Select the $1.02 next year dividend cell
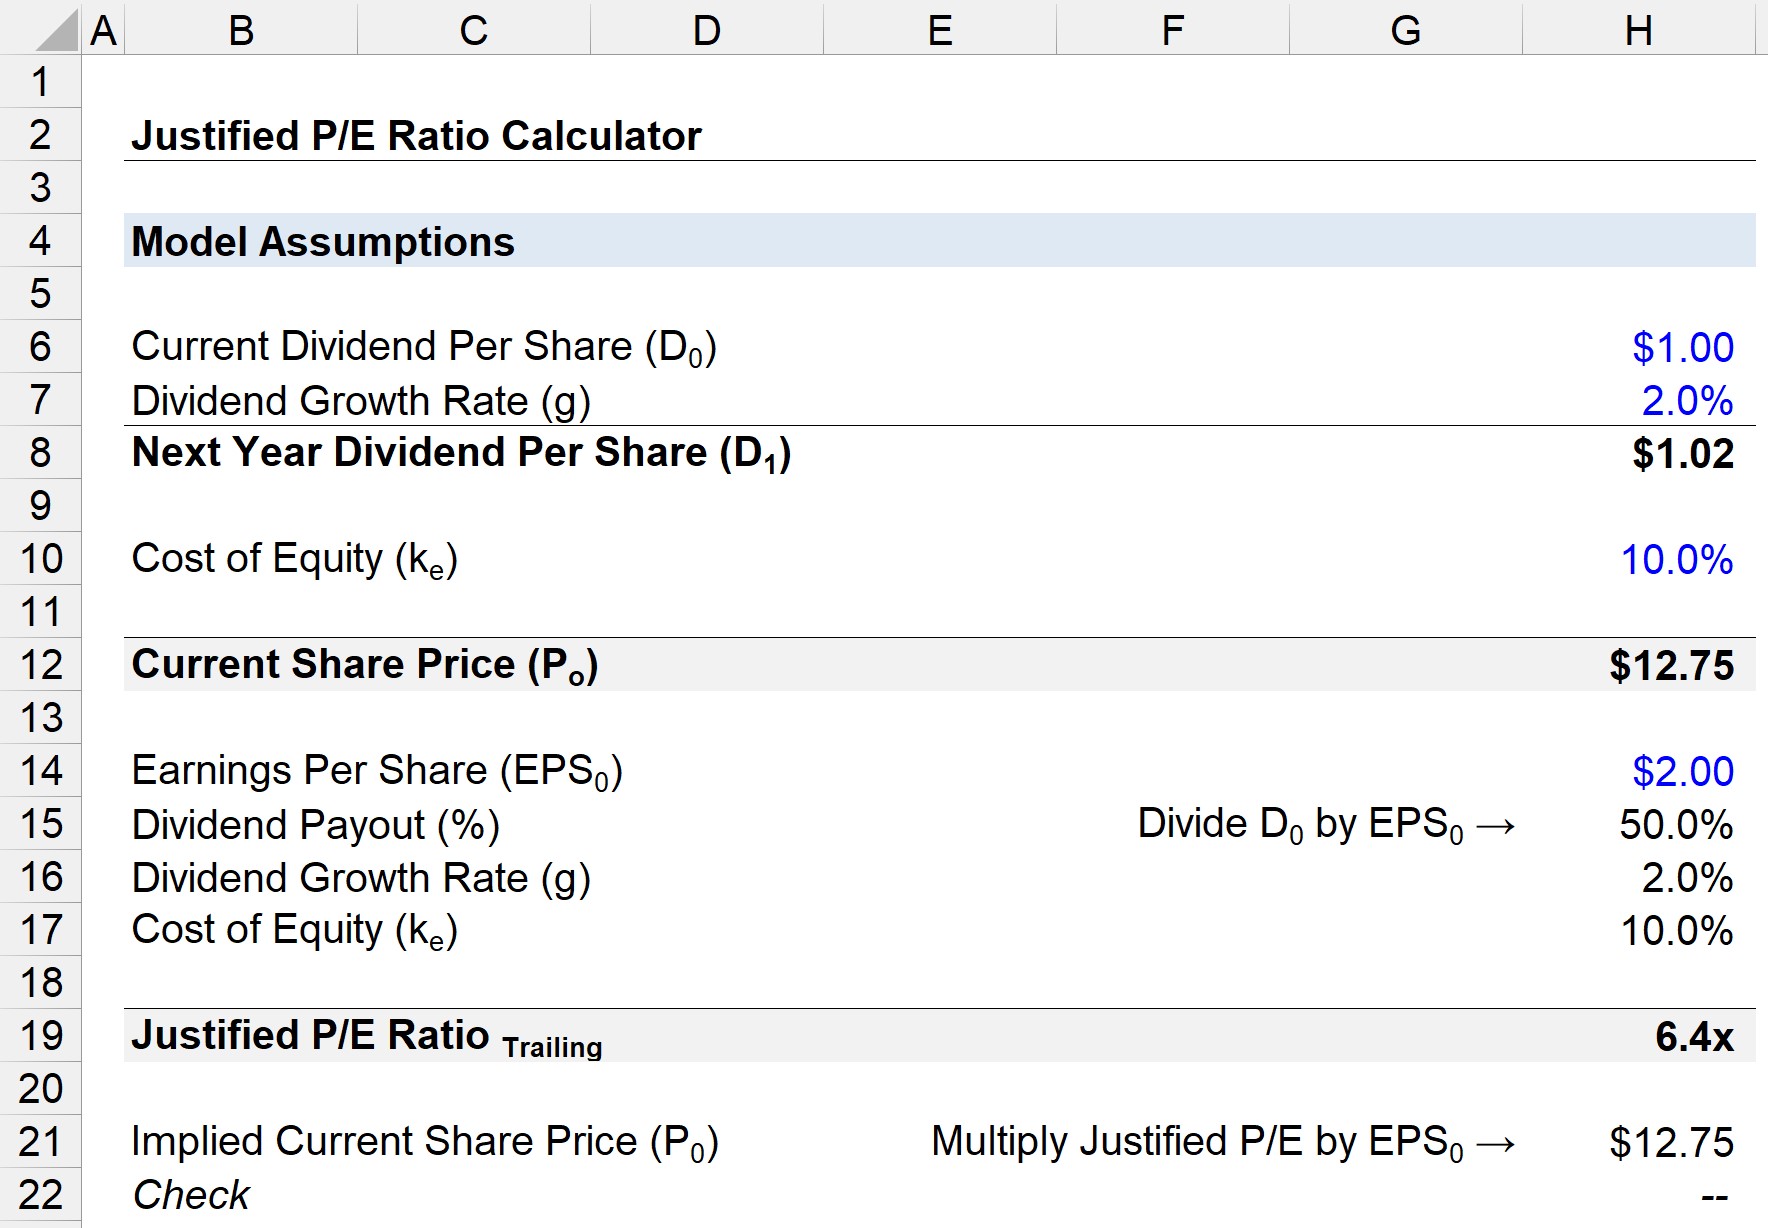The image size is (1768, 1228). [x=1638, y=453]
